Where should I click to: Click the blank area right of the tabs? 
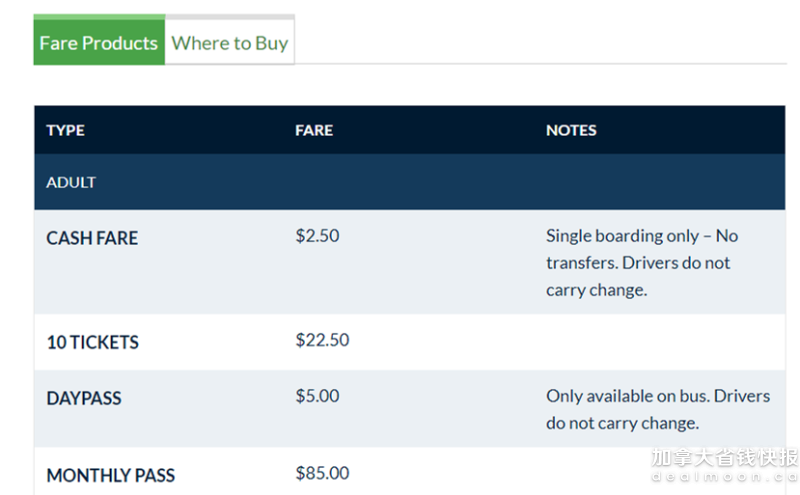541,40
